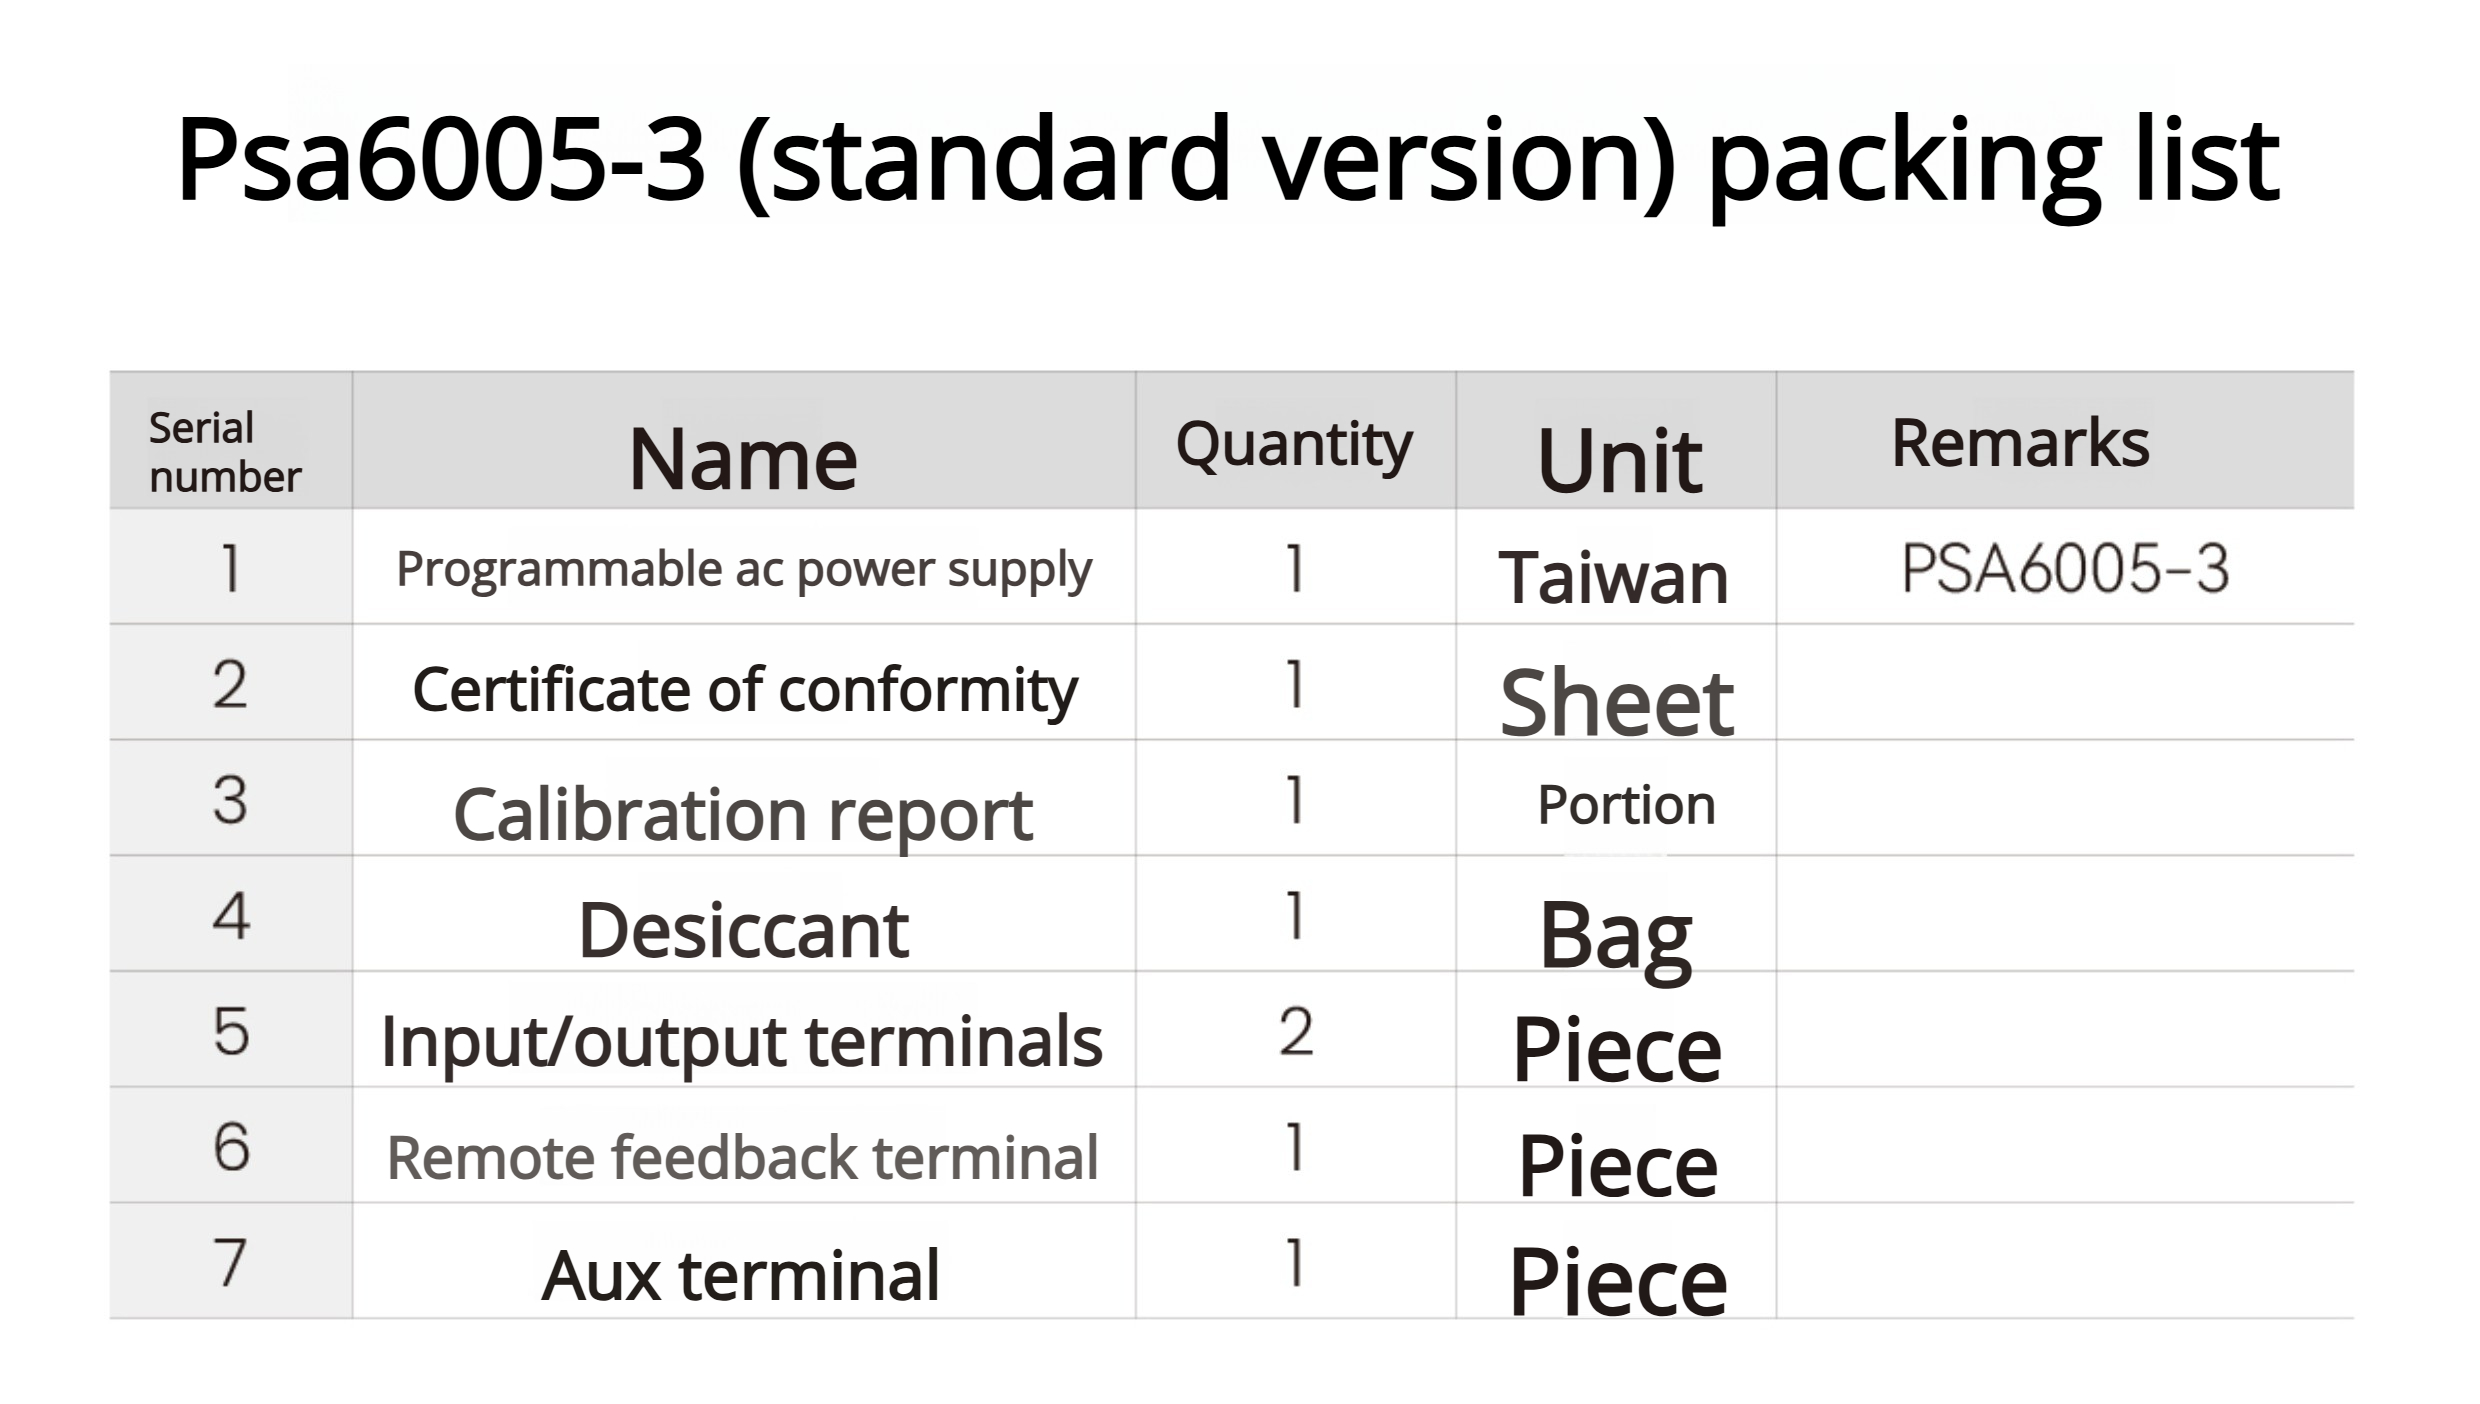This screenshot has width=2480, height=1404.
Task: Select the Bag unit cell
Action: coord(1616,935)
